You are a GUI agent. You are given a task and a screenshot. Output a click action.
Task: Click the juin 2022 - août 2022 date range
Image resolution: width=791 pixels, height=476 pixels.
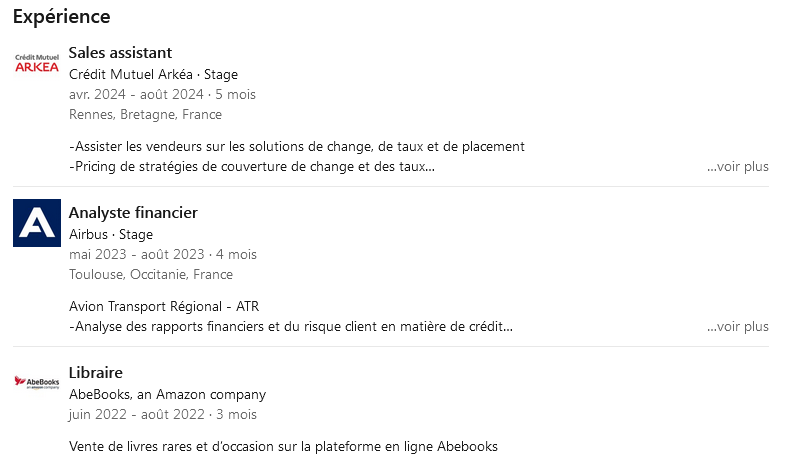[x=137, y=414]
